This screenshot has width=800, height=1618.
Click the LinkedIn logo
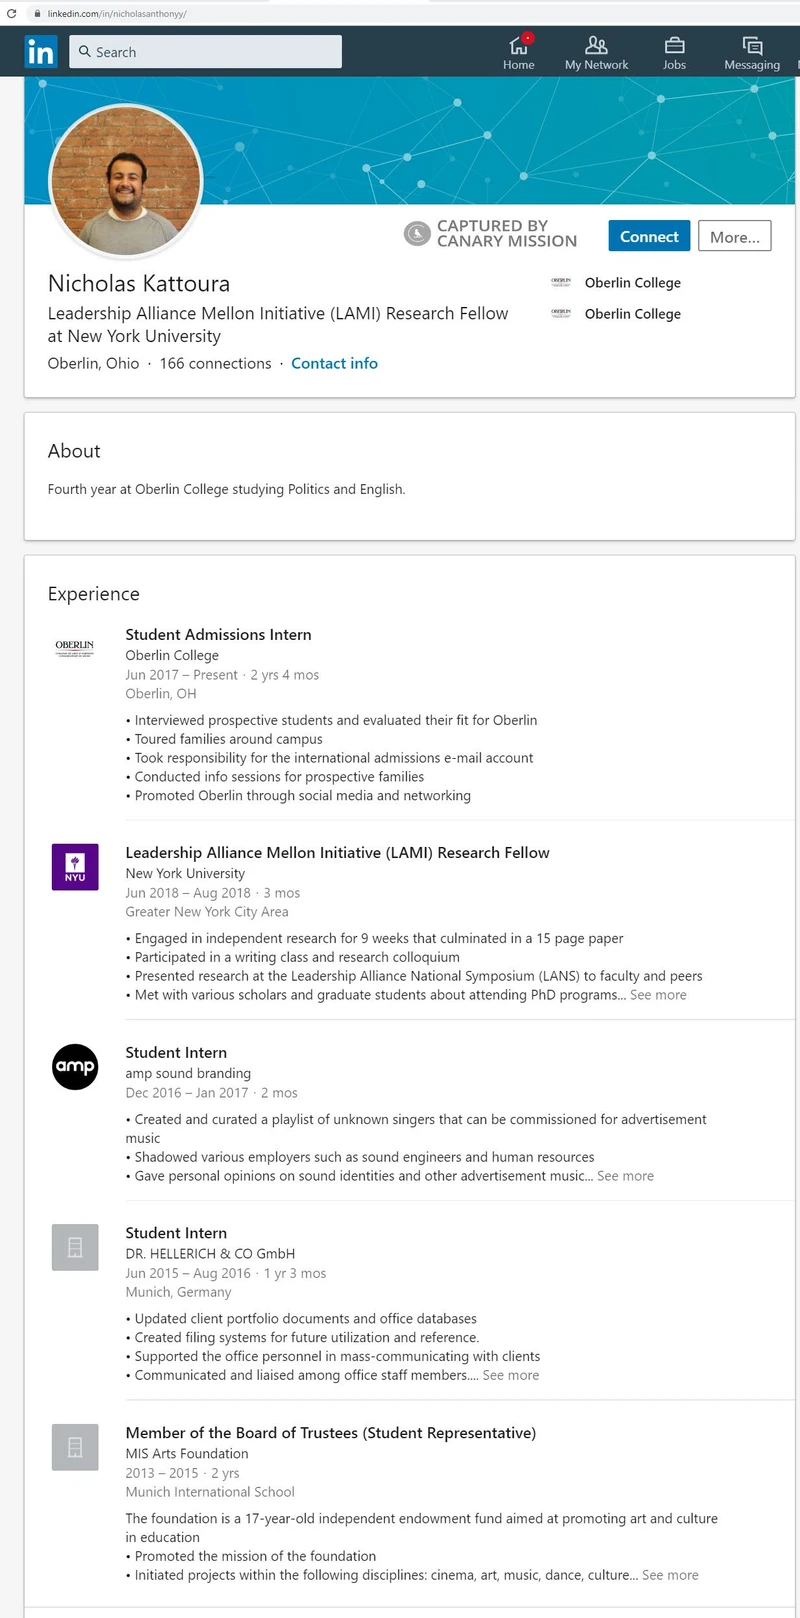click(40, 51)
